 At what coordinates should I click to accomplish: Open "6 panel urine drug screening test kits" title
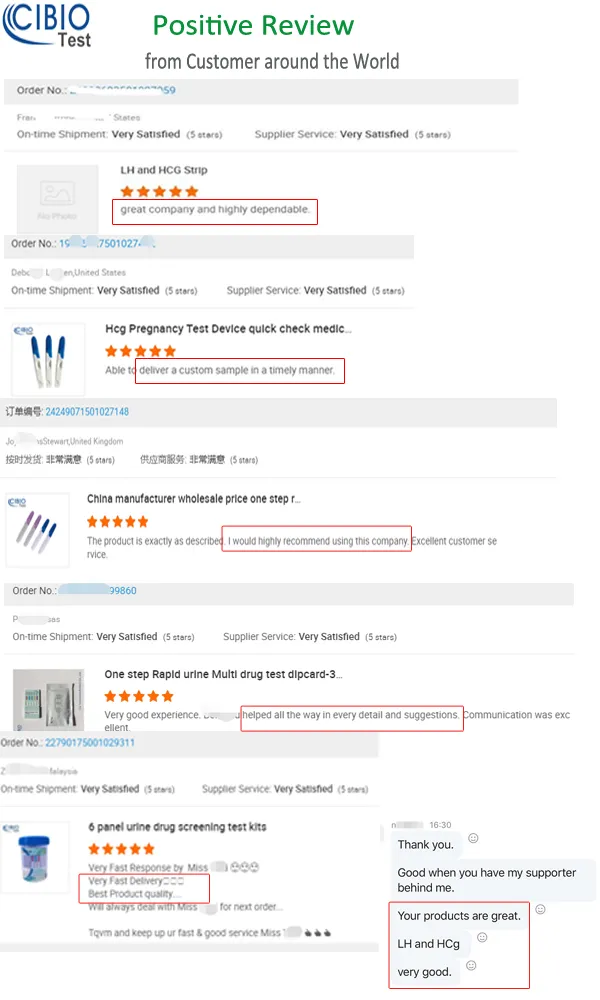[177, 827]
